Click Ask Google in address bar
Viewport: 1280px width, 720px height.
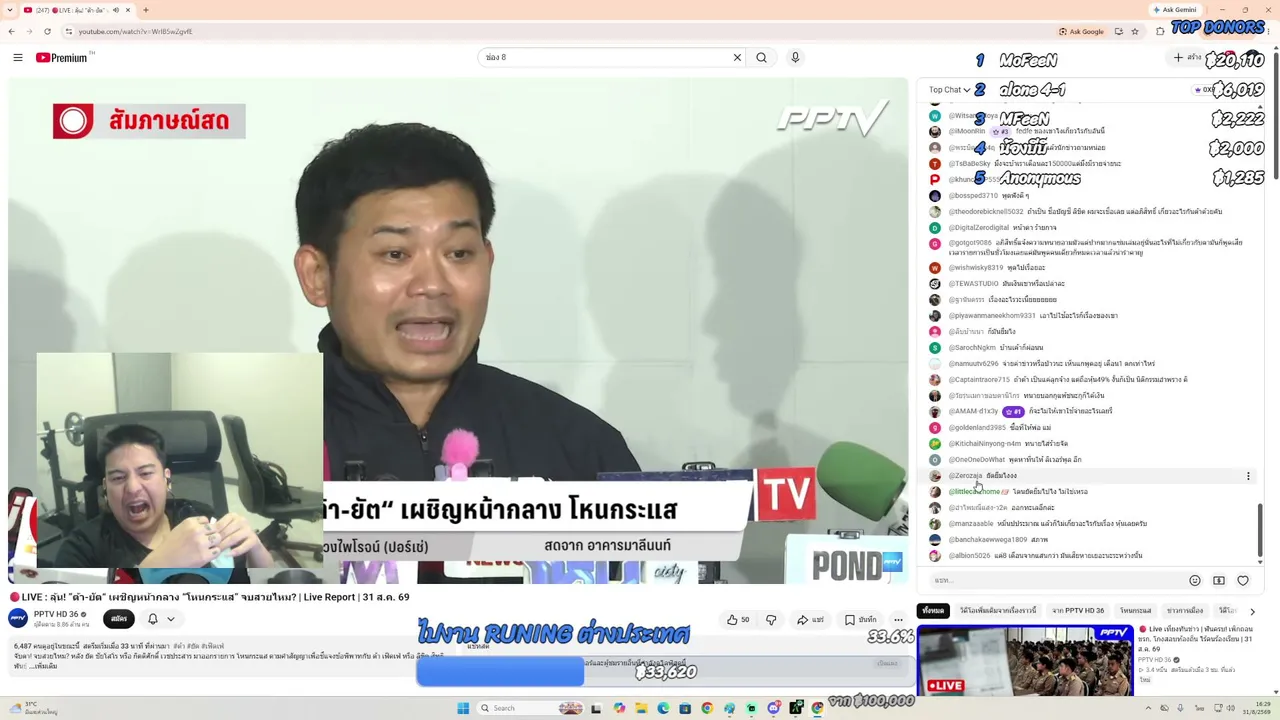click(1082, 31)
